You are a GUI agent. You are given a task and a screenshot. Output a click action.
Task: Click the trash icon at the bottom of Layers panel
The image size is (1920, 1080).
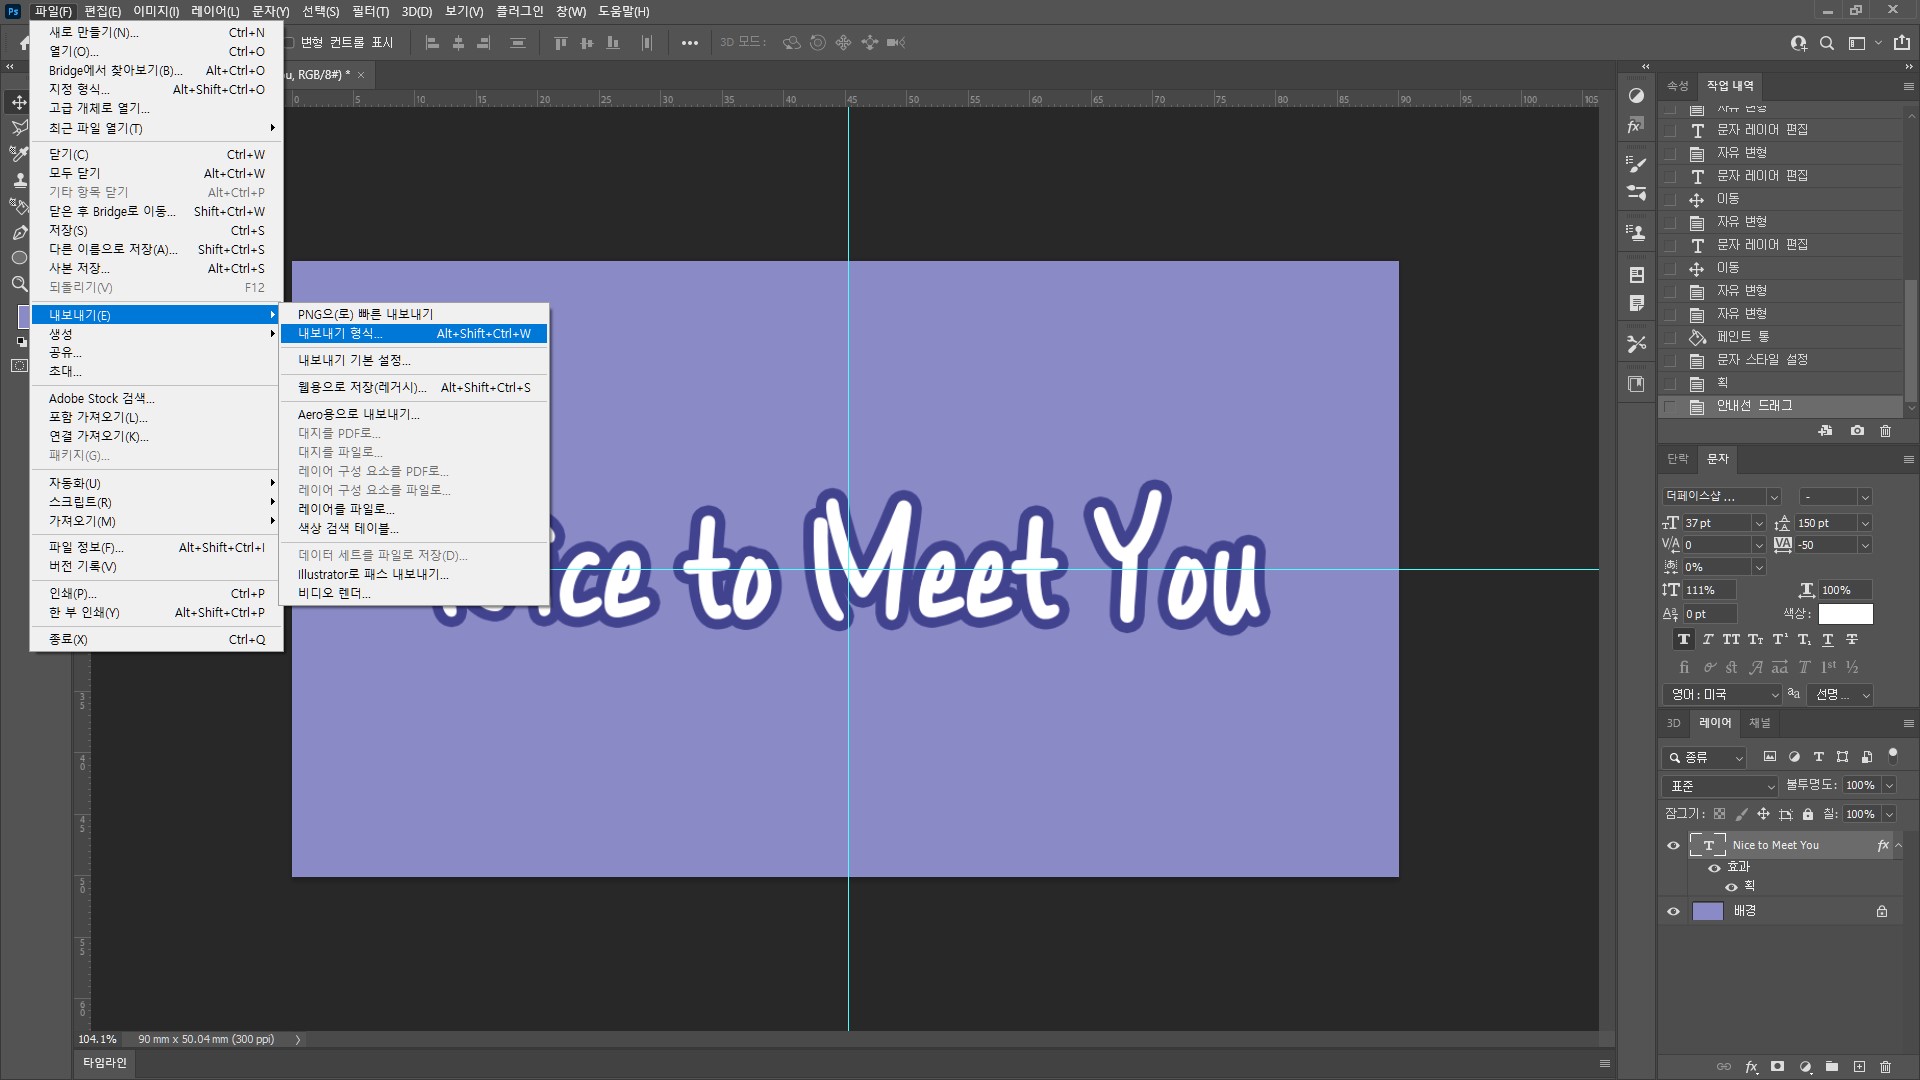pos(1886,1067)
